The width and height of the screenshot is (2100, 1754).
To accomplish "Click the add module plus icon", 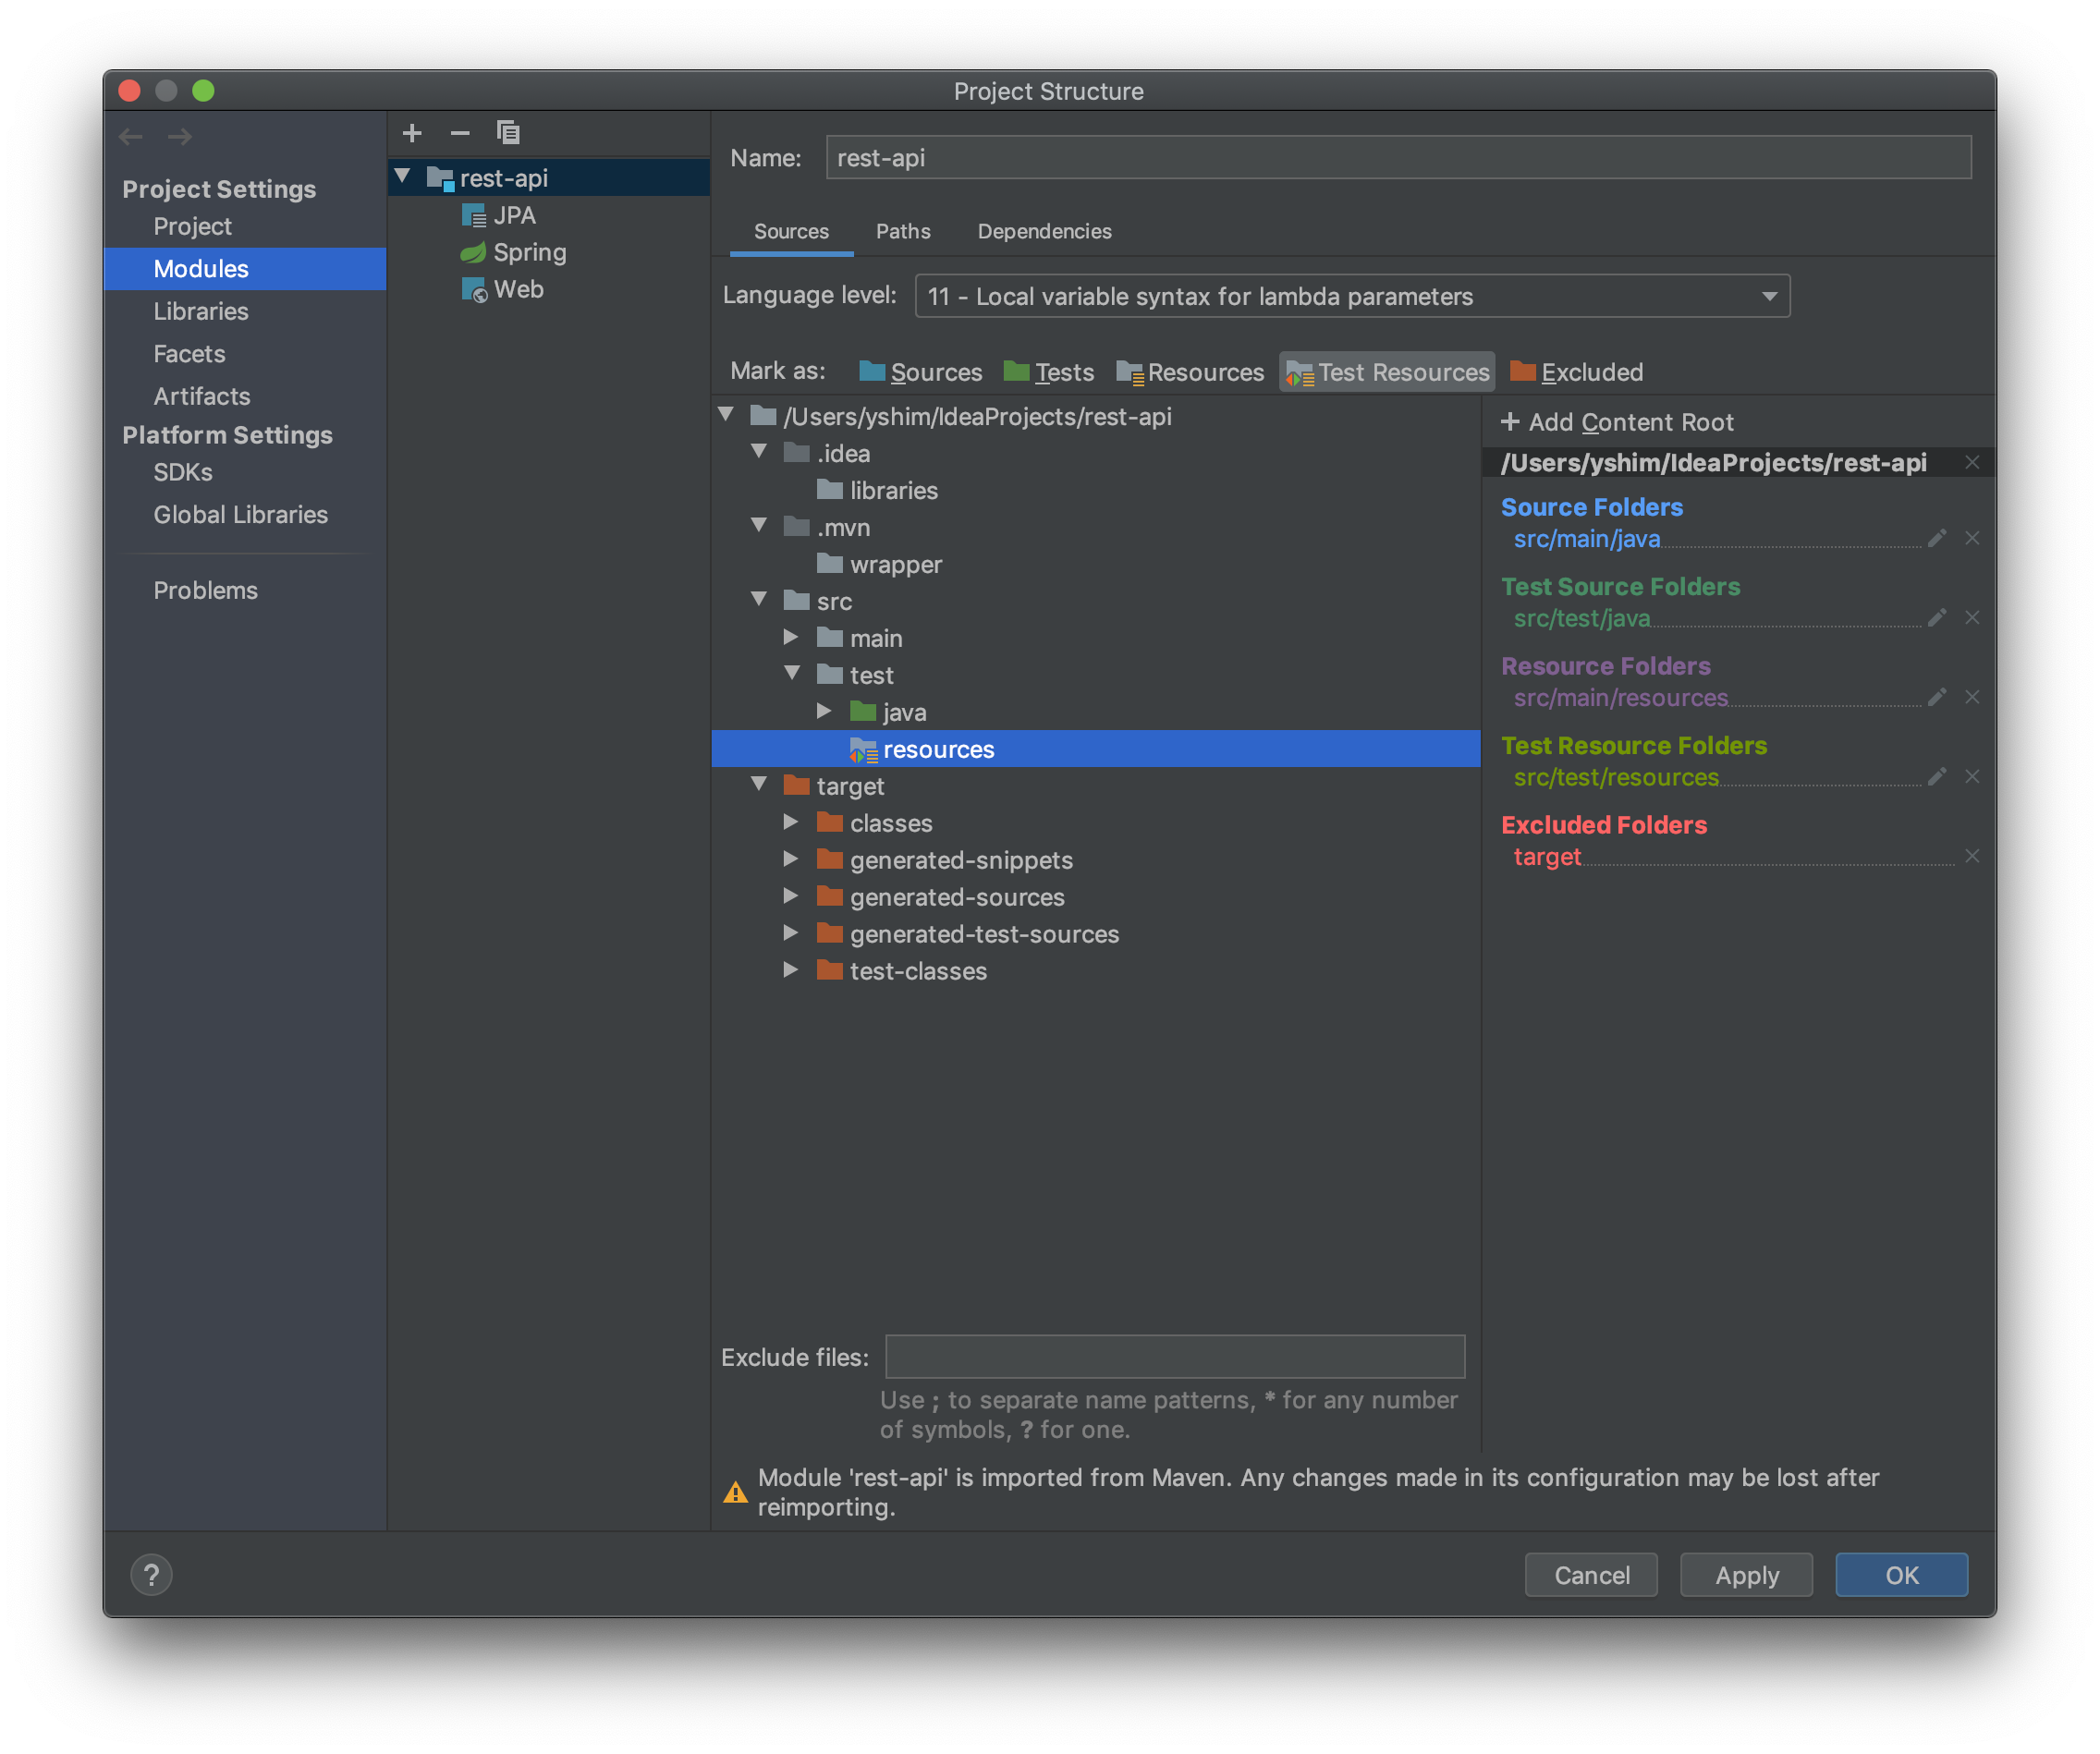I will pyautogui.click(x=412, y=133).
